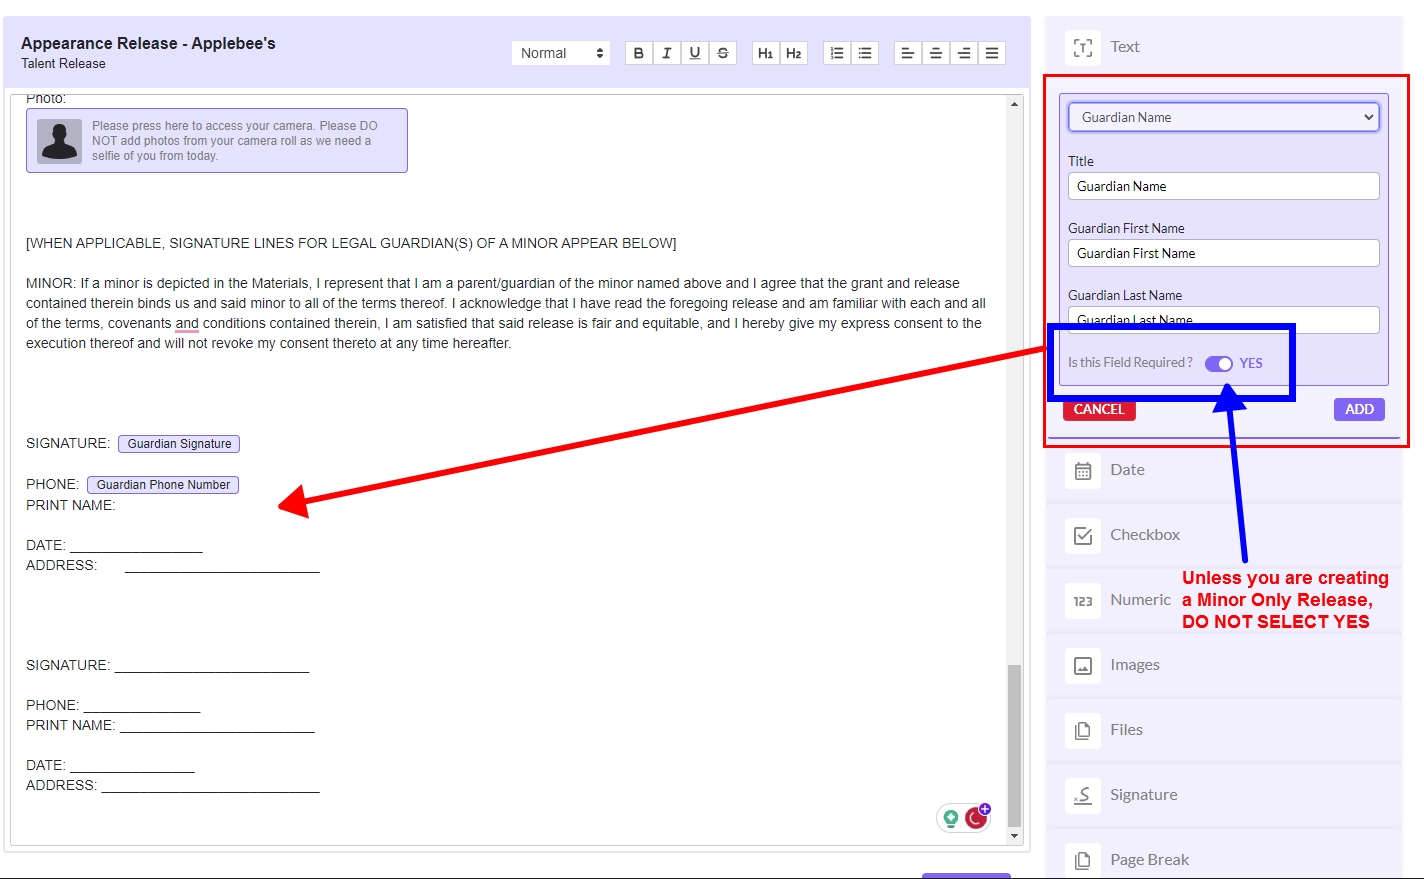Open the Guardian Name field type dropdown
This screenshot has width=1424, height=879.
click(x=1223, y=117)
